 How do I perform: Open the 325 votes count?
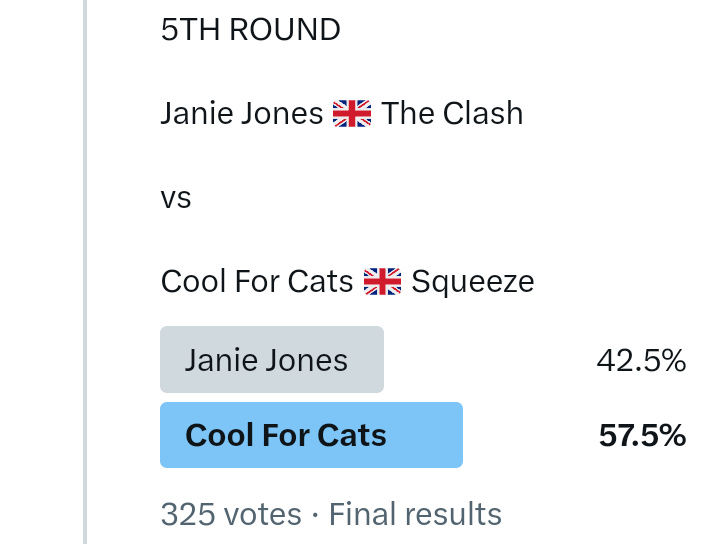pyautogui.click(x=230, y=514)
